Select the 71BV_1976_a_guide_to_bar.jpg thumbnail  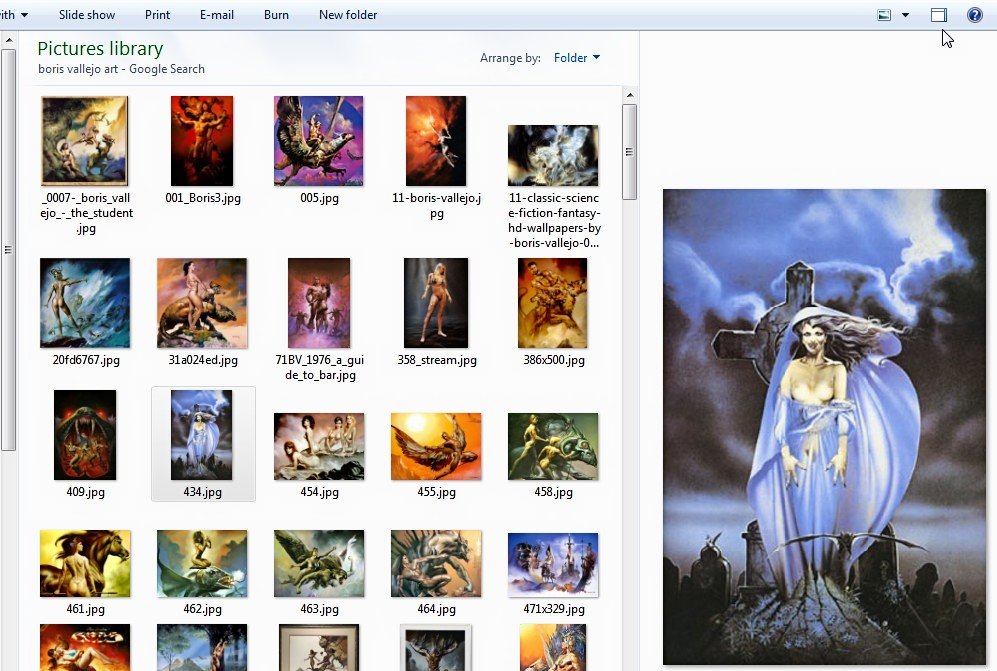click(x=319, y=303)
